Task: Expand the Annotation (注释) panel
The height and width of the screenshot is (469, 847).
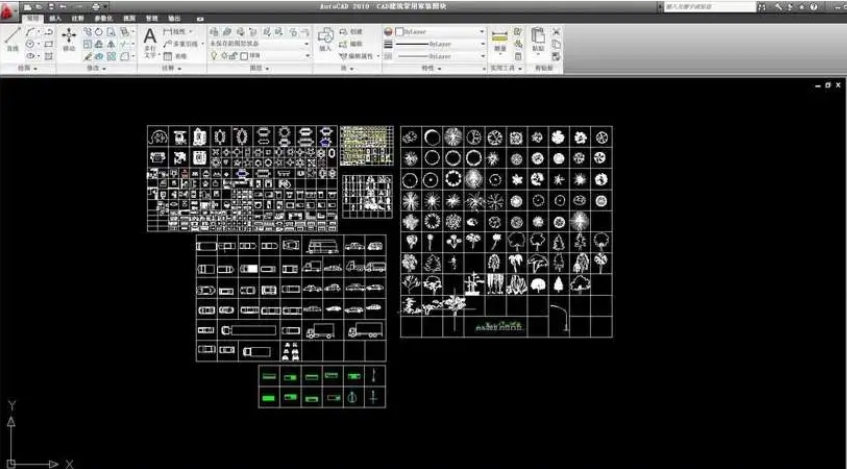Action: [172, 69]
